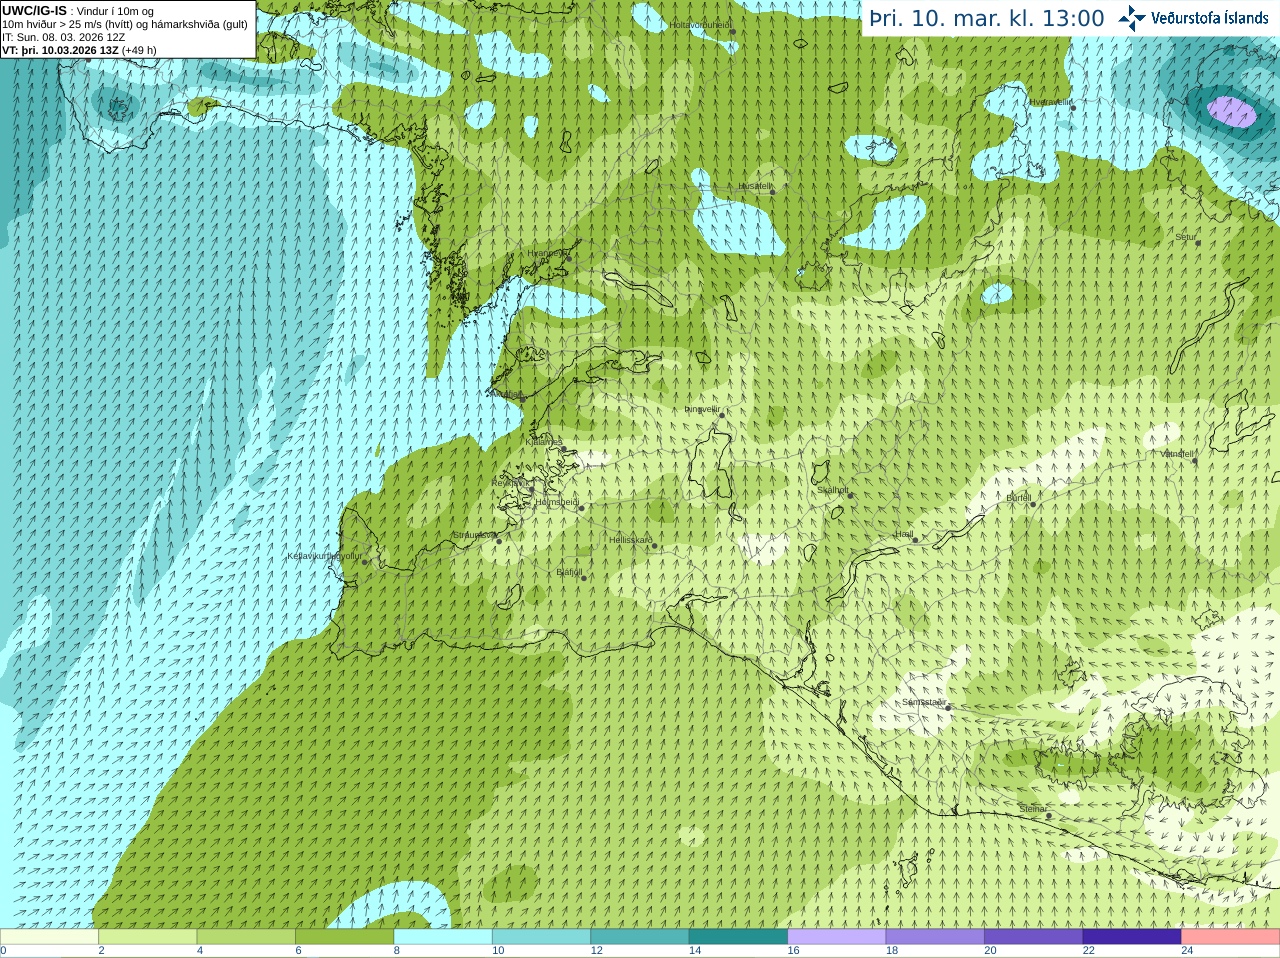The image size is (1280, 958).
Task: Click the Sámsstaðir station label
Action: pos(924,702)
